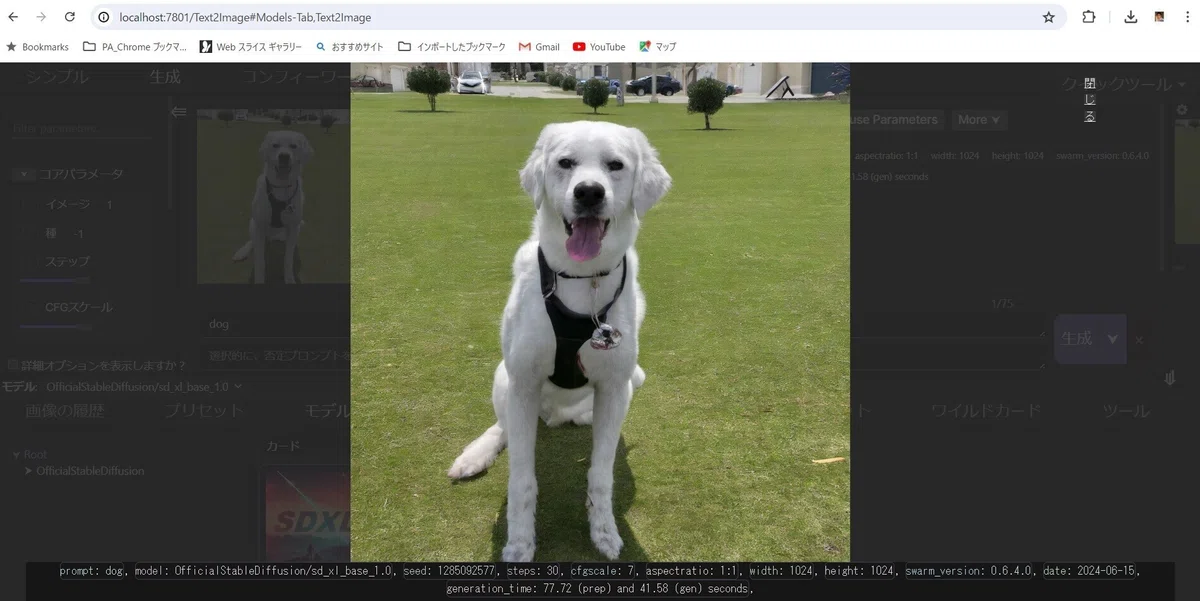Toggle 詳細オプションを表示しますか checkbox

tap(13, 365)
